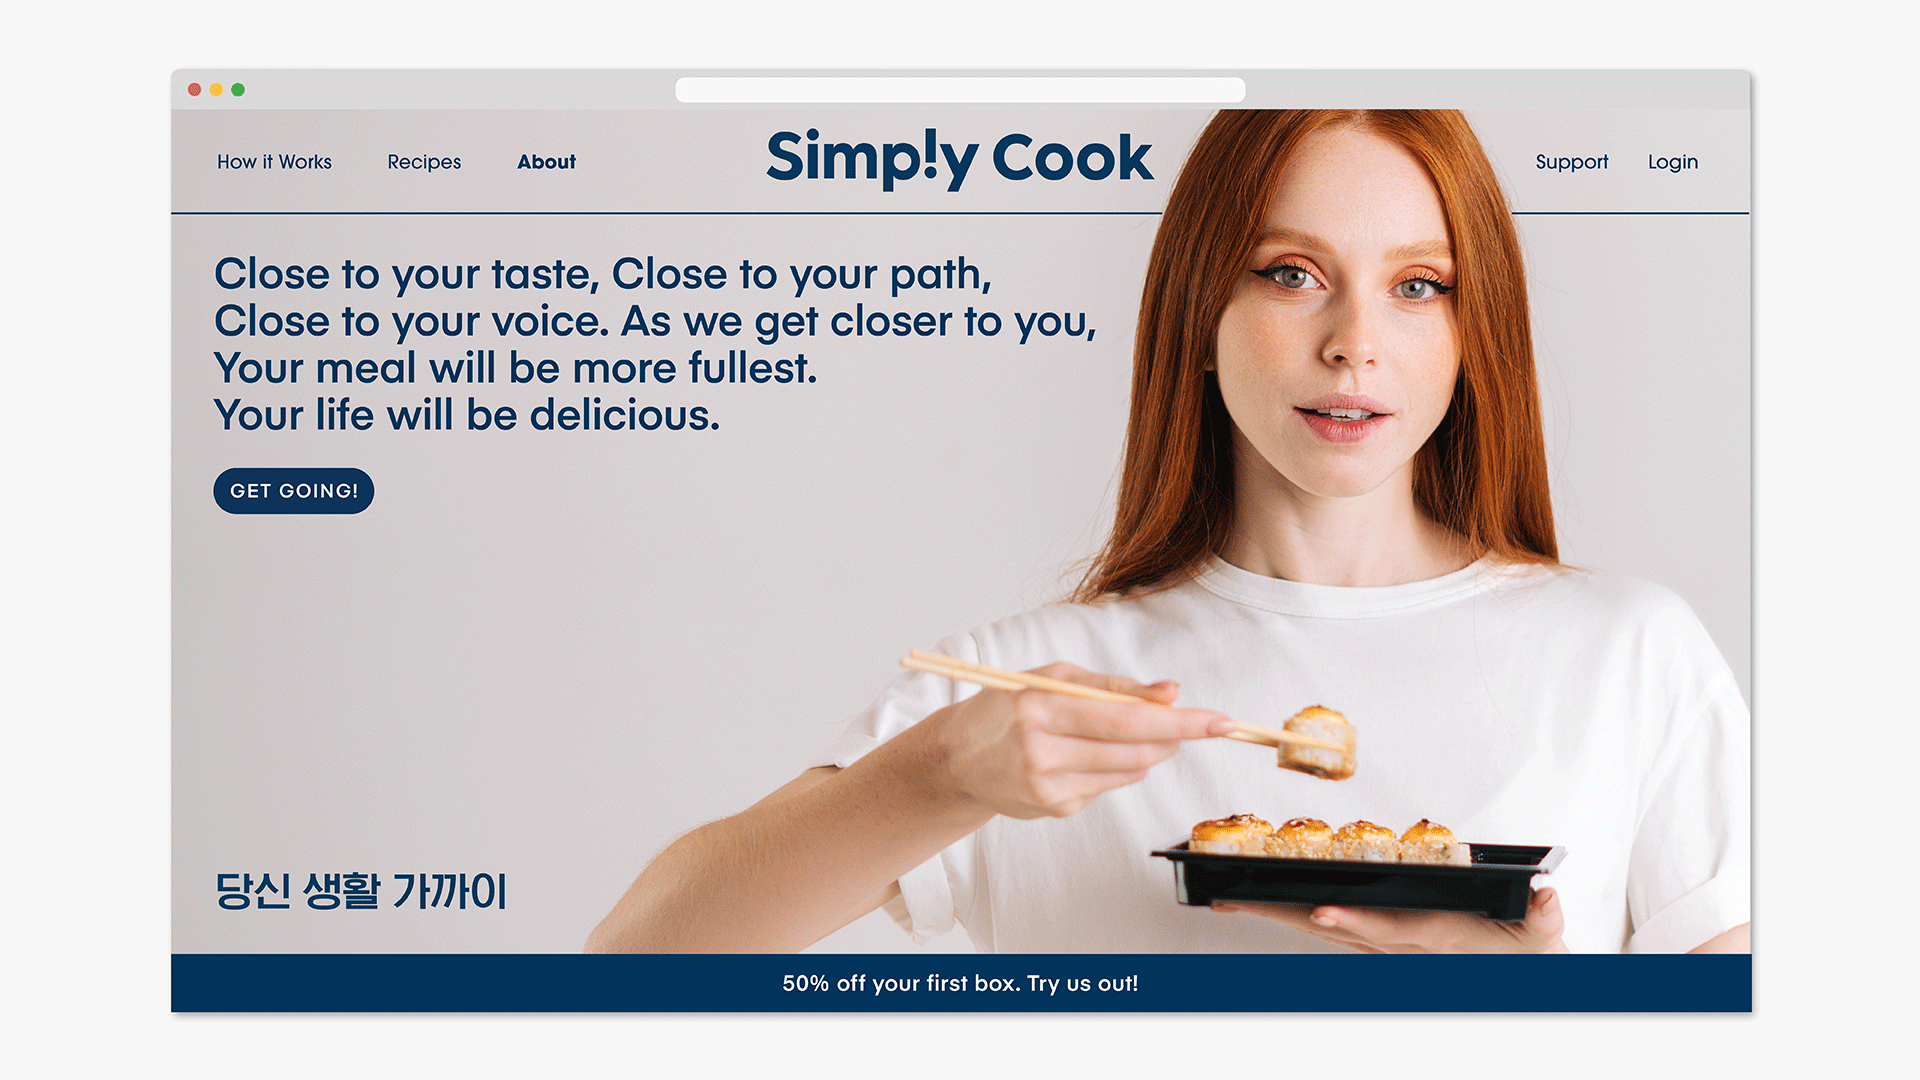Click the Login navigation link
This screenshot has height=1080, width=1920.
point(1675,161)
